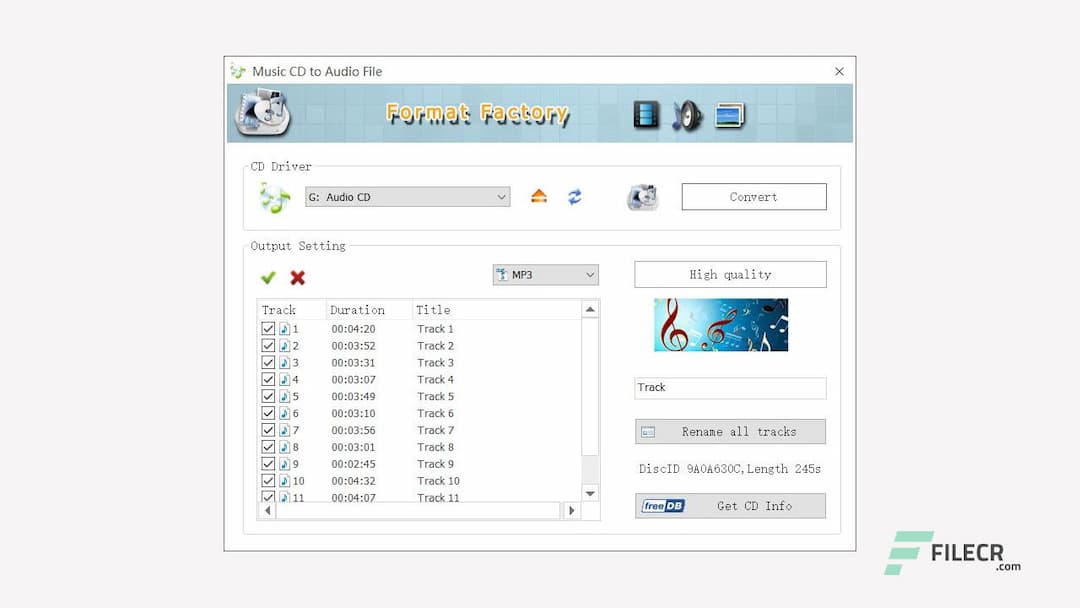Click the Picture conversion icon in the header
The width and height of the screenshot is (1080, 608).
tap(730, 114)
